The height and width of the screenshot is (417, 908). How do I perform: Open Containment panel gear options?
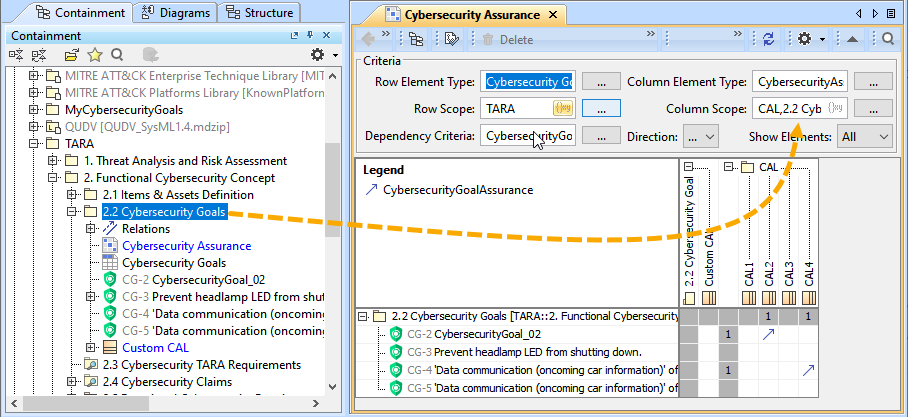click(x=318, y=54)
